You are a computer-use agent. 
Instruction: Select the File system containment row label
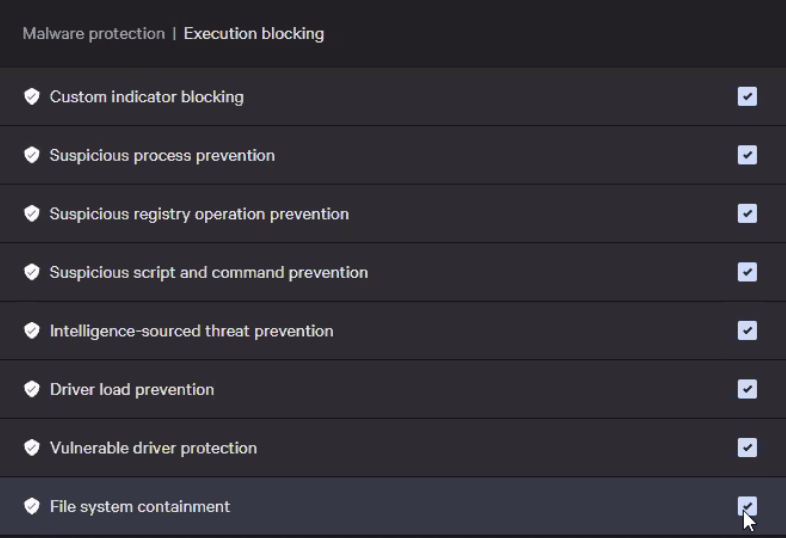tap(140, 506)
